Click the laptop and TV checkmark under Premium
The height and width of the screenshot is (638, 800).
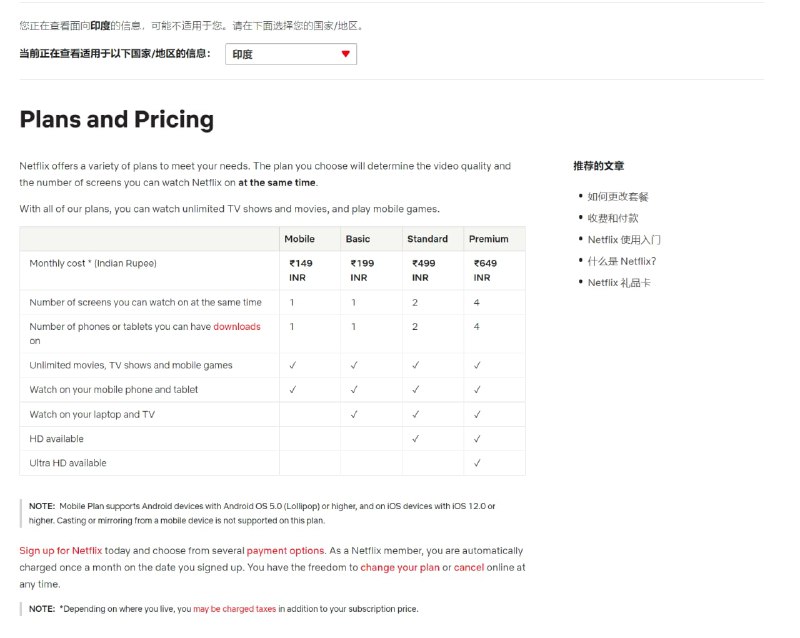click(477, 414)
